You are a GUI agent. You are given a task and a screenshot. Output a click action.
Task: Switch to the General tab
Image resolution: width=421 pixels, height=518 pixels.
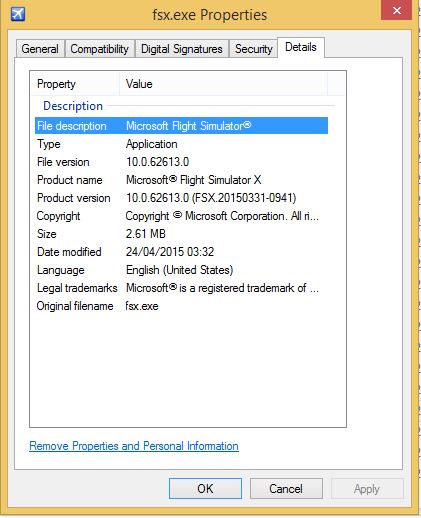40,49
